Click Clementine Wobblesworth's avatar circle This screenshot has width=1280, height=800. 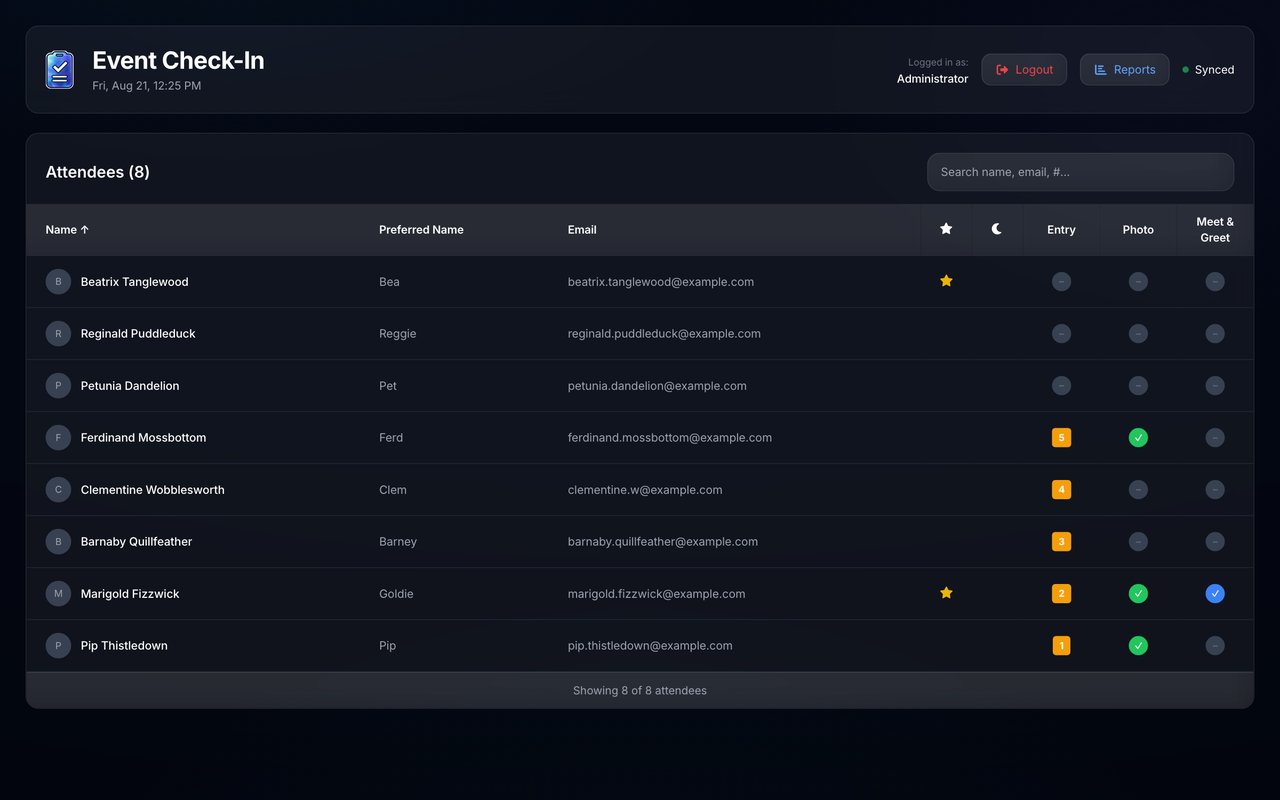click(x=58, y=489)
